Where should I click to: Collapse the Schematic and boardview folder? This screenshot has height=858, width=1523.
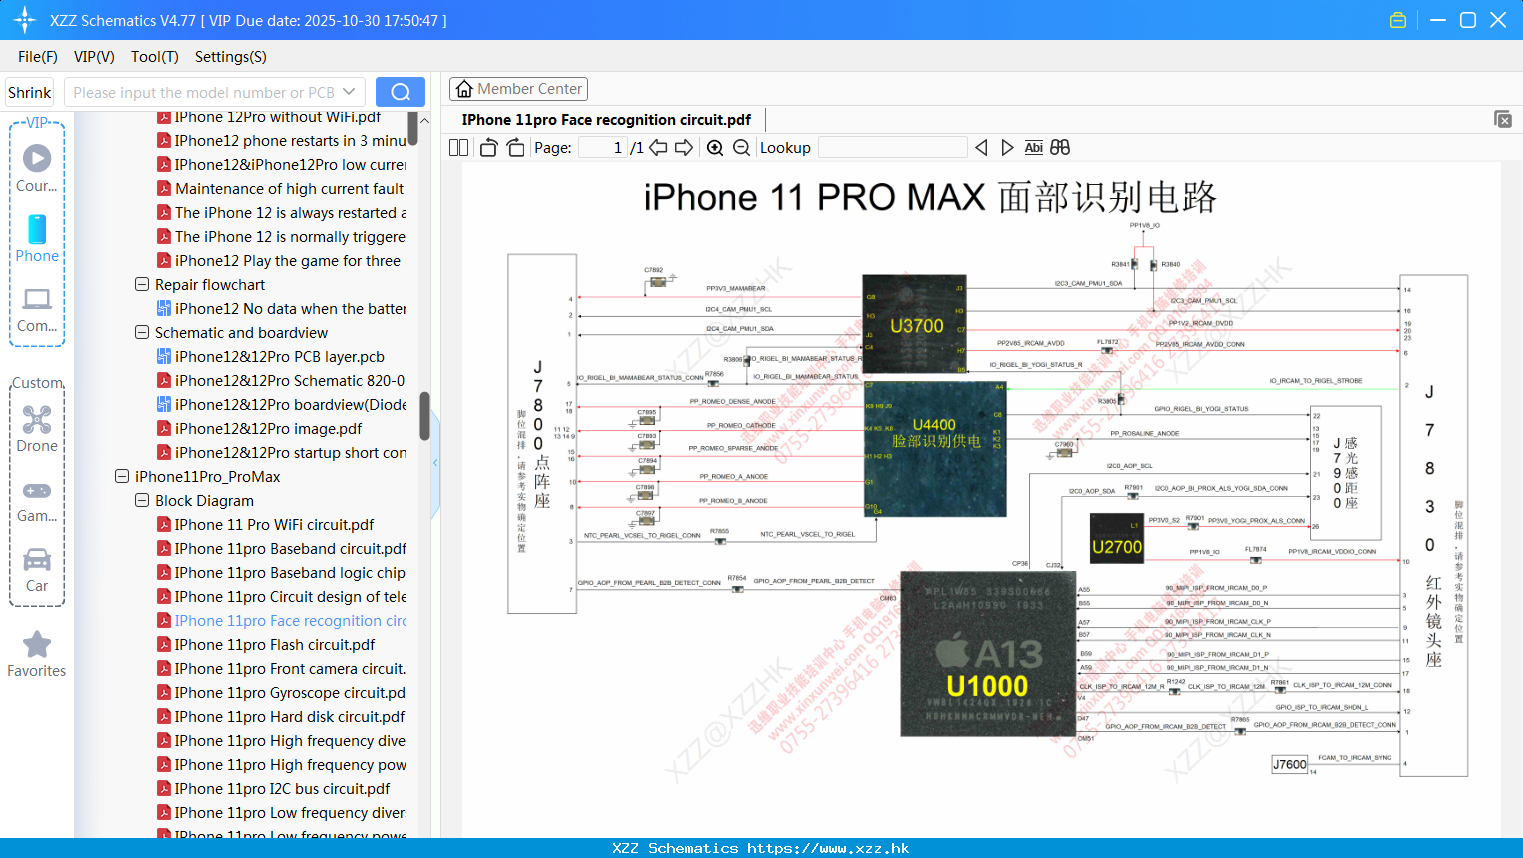point(142,332)
